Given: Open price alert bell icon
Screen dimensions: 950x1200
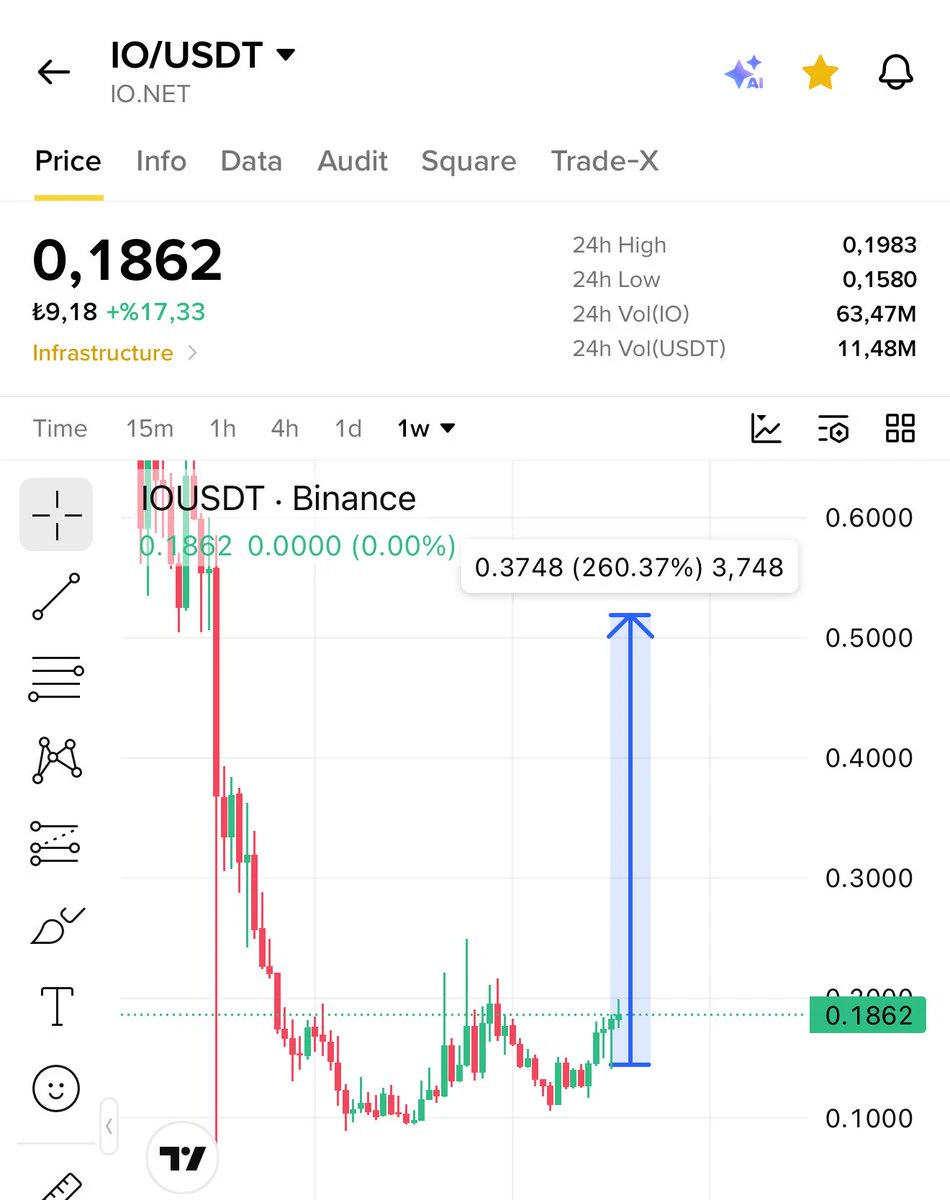Looking at the screenshot, I should (x=896, y=72).
